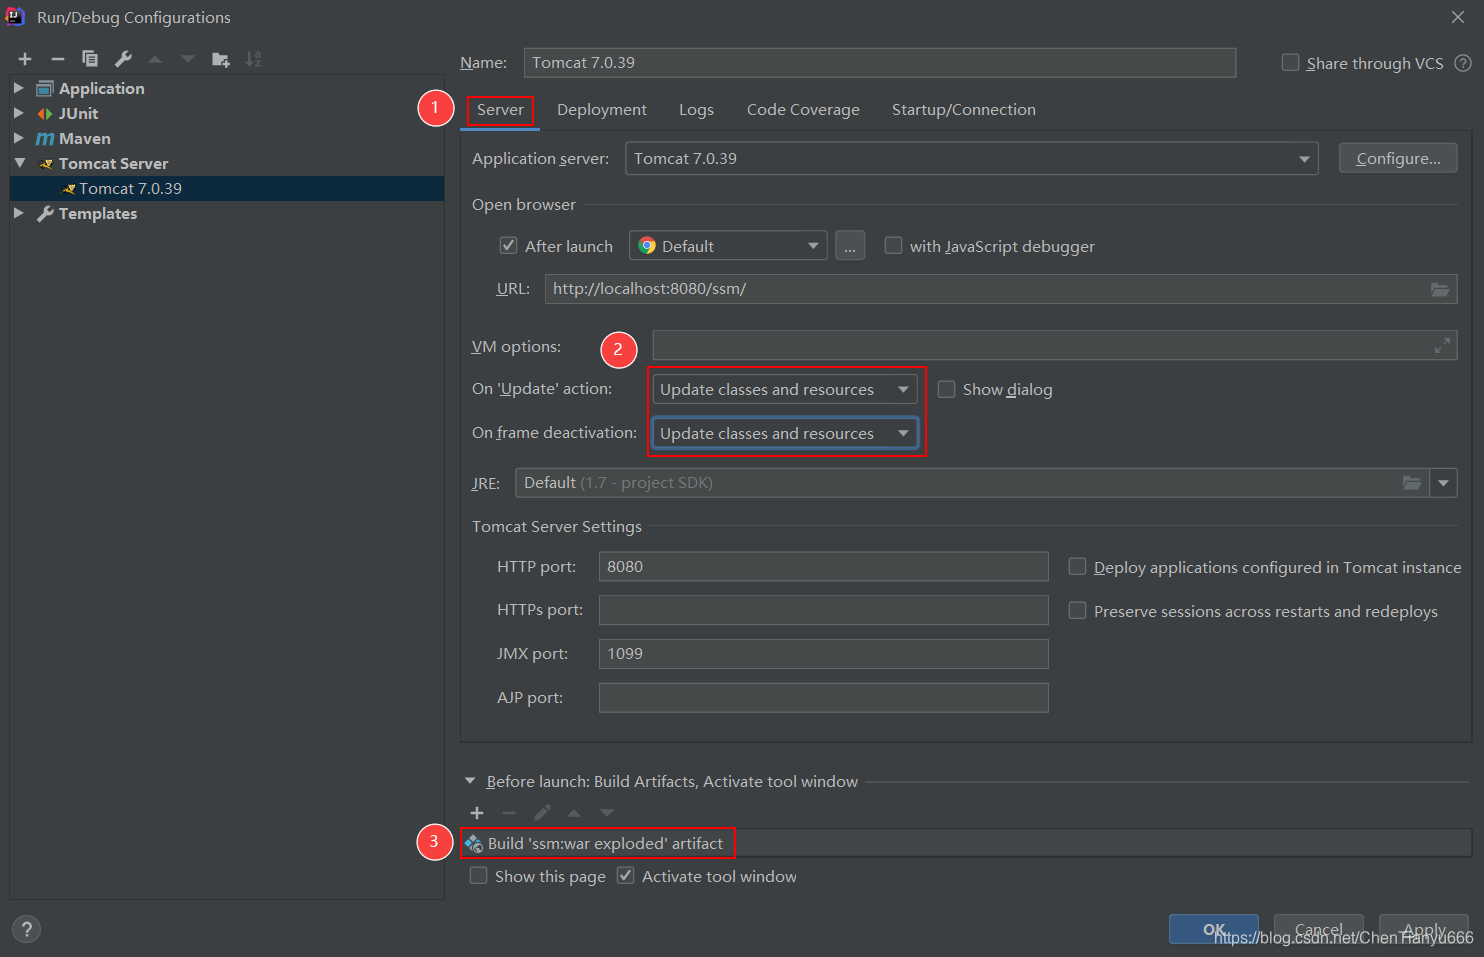Click the Cancel button
1484x957 pixels.
[x=1319, y=930]
